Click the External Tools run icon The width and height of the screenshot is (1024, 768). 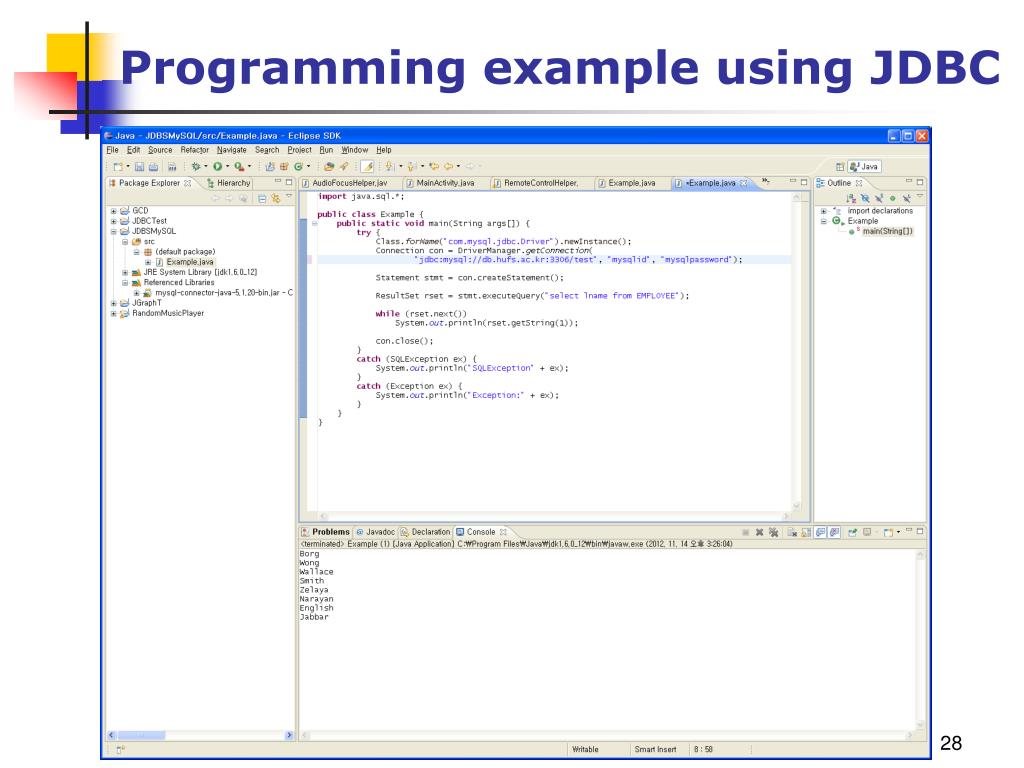[x=240, y=167]
